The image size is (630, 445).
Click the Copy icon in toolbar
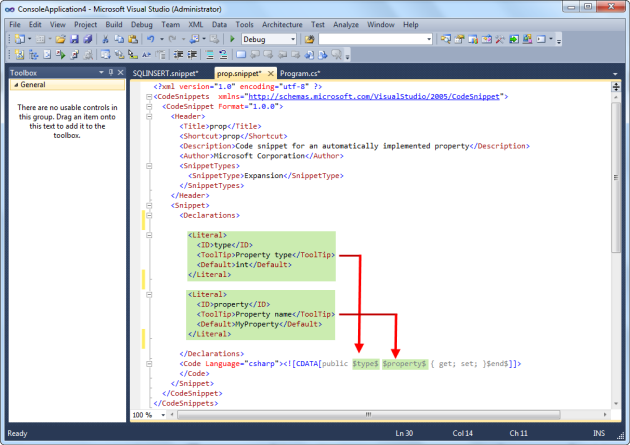pos(119,39)
